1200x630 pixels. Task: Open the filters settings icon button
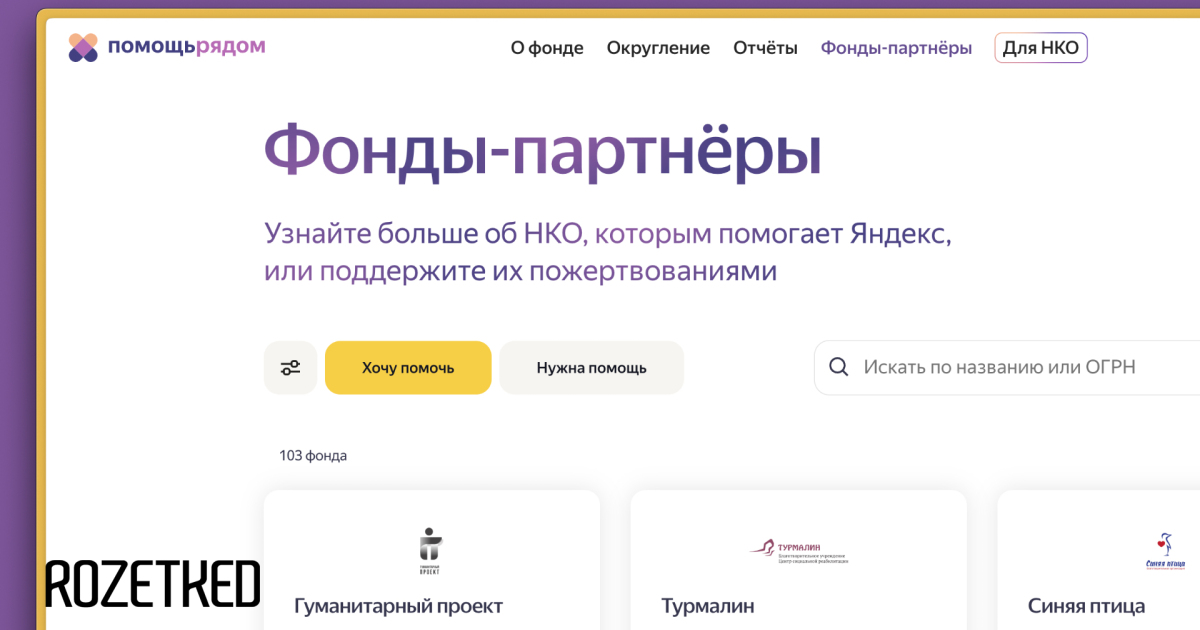[x=290, y=368]
